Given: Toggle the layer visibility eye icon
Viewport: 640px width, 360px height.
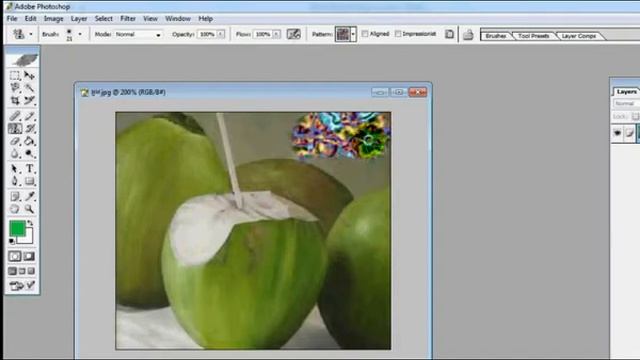Looking at the screenshot, I should tap(617, 133).
